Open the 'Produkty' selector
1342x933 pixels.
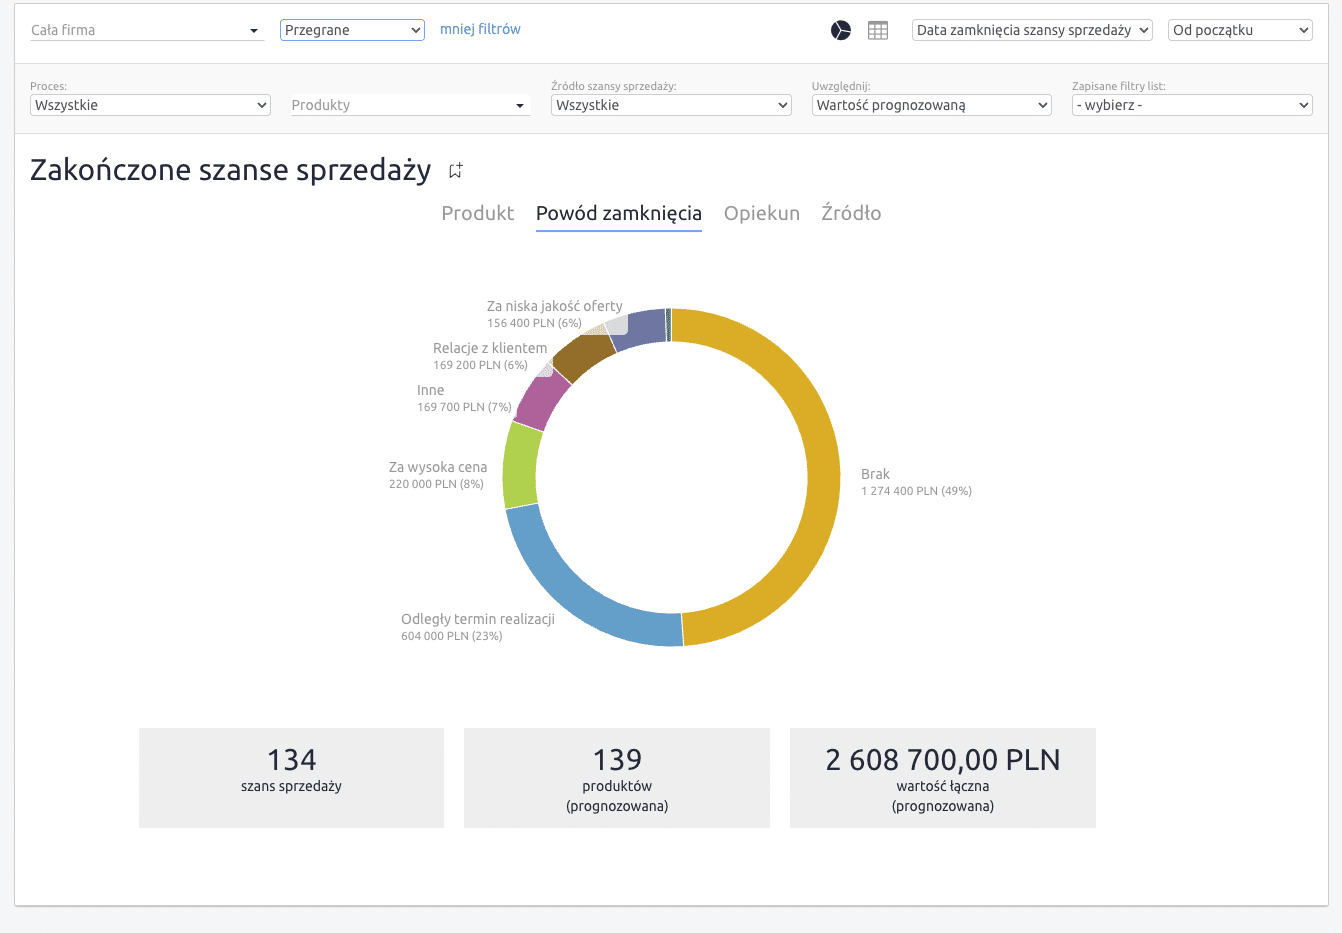click(410, 104)
